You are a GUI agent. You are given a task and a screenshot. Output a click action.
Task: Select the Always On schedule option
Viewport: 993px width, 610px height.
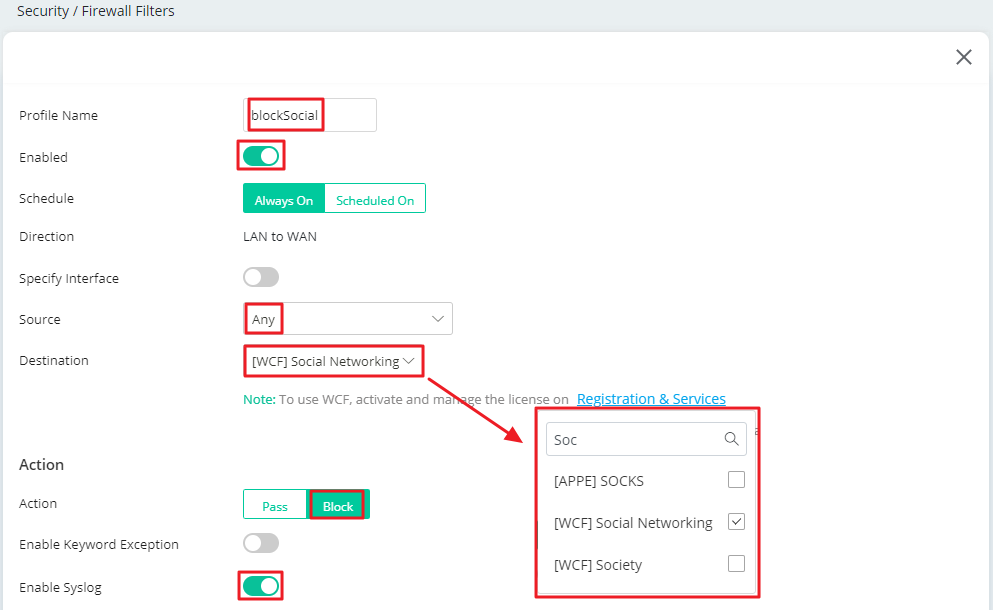click(x=284, y=199)
